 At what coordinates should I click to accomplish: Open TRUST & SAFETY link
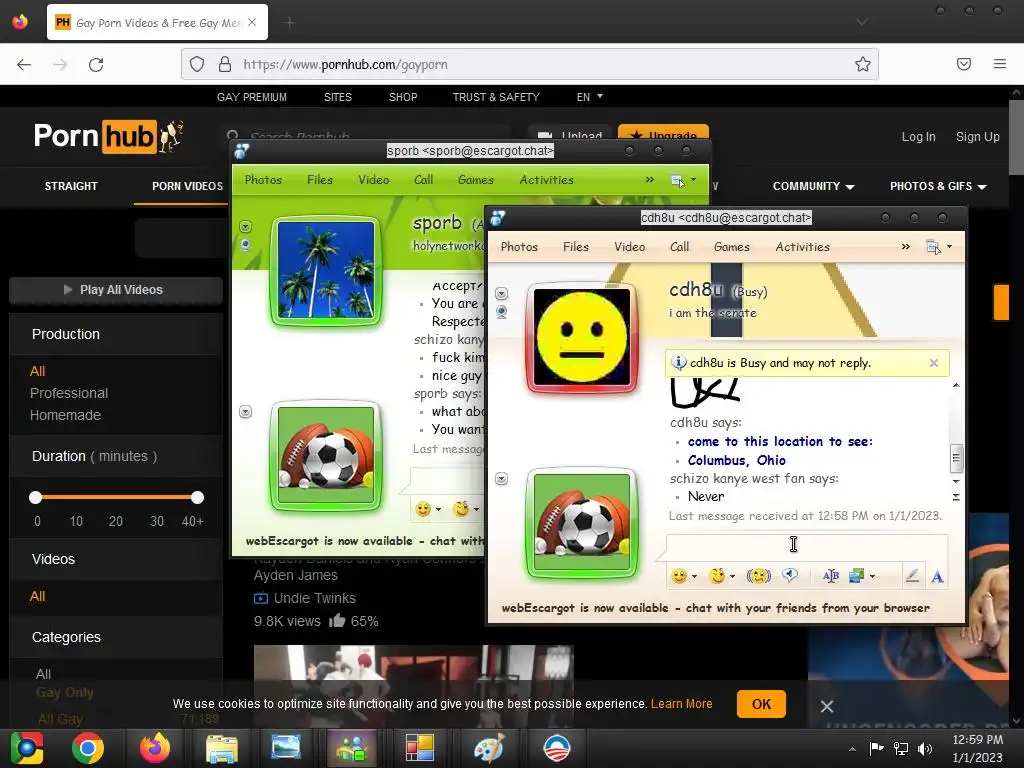tap(496, 97)
